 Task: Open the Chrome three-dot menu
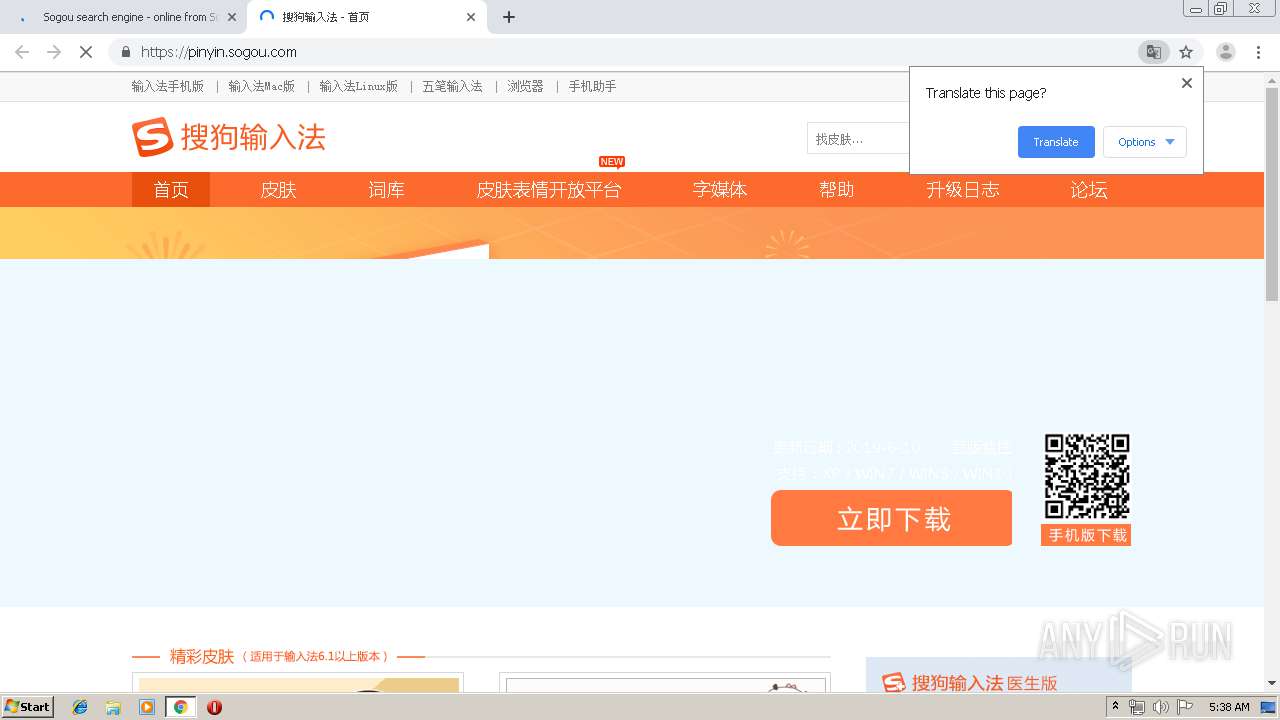pyautogui.click(x=1258, y=52)
